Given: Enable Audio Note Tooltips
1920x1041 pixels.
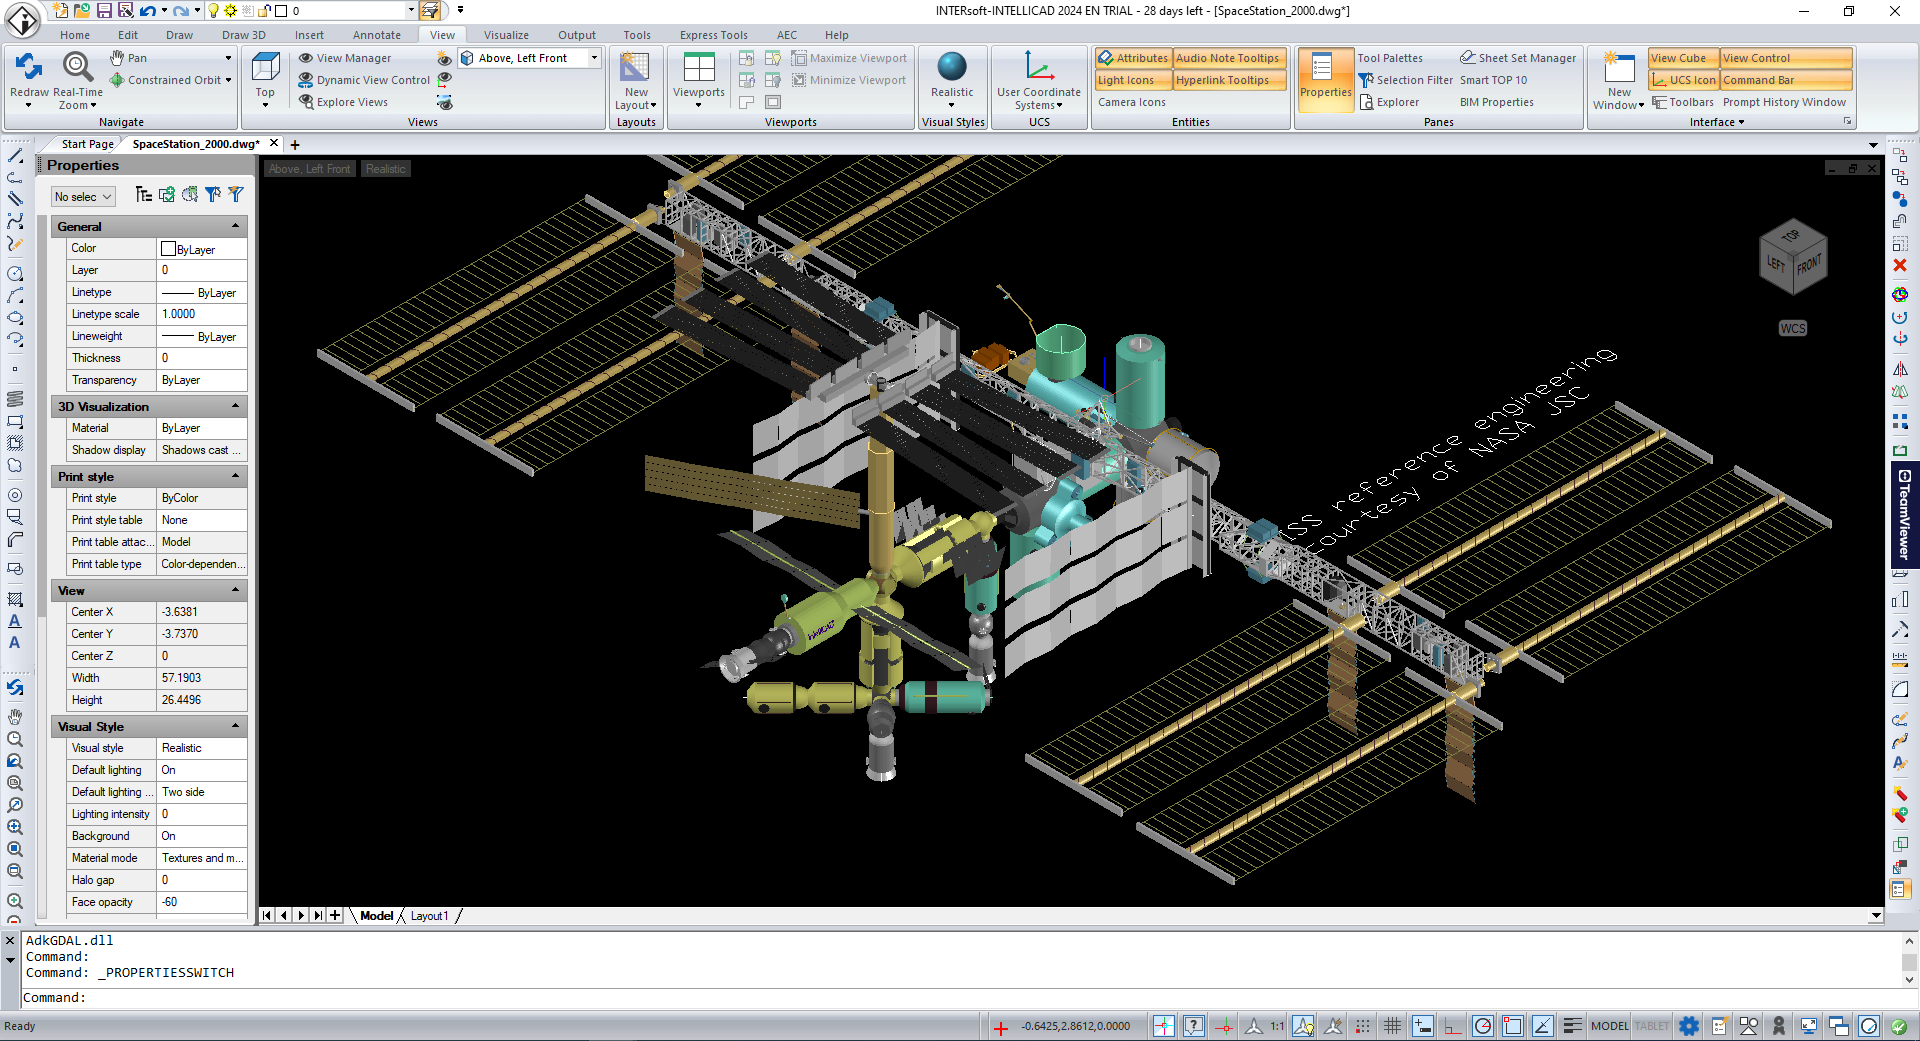Looking at the screenshot, I should (1228, 58).
